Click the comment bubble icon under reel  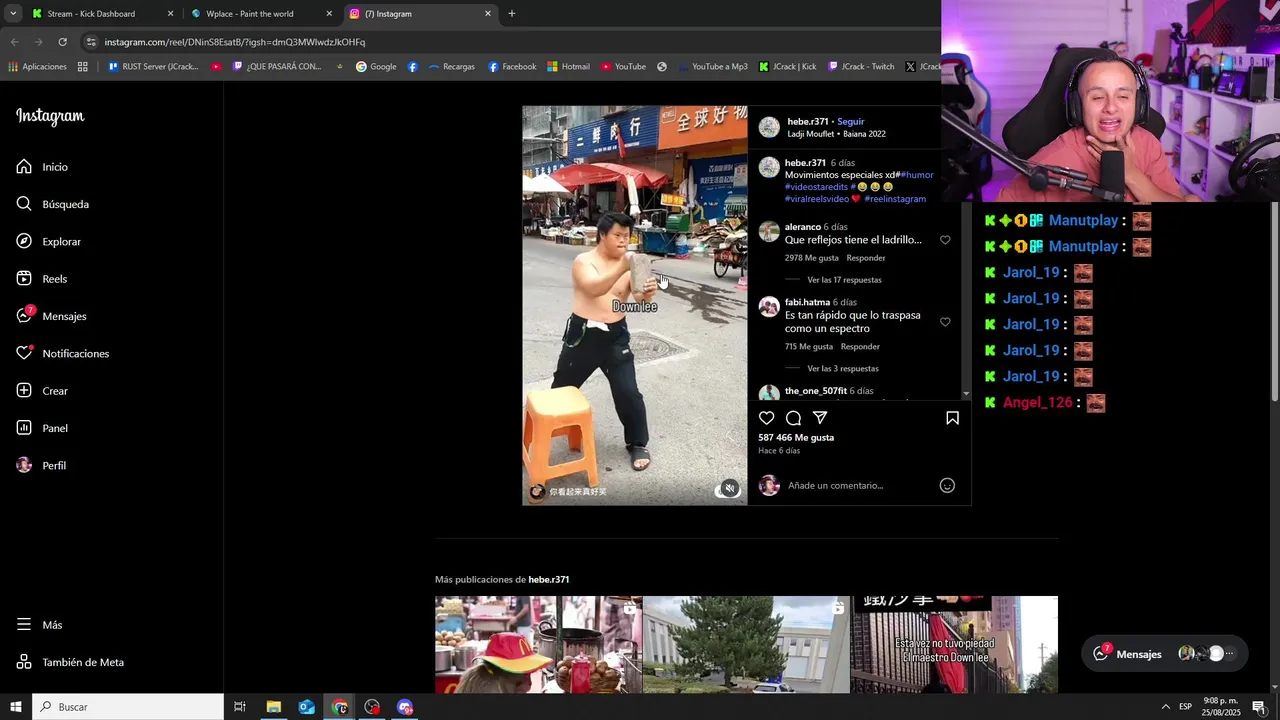click(793, 418)
